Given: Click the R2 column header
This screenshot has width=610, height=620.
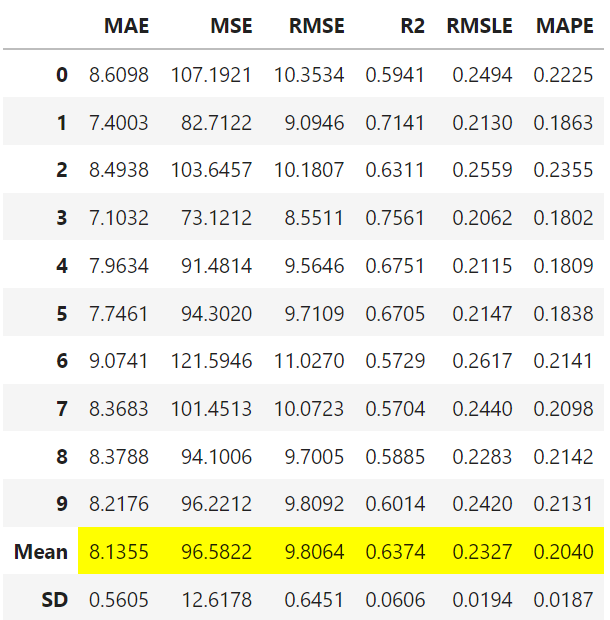Looking at the screenshot, I should point(412,26).
